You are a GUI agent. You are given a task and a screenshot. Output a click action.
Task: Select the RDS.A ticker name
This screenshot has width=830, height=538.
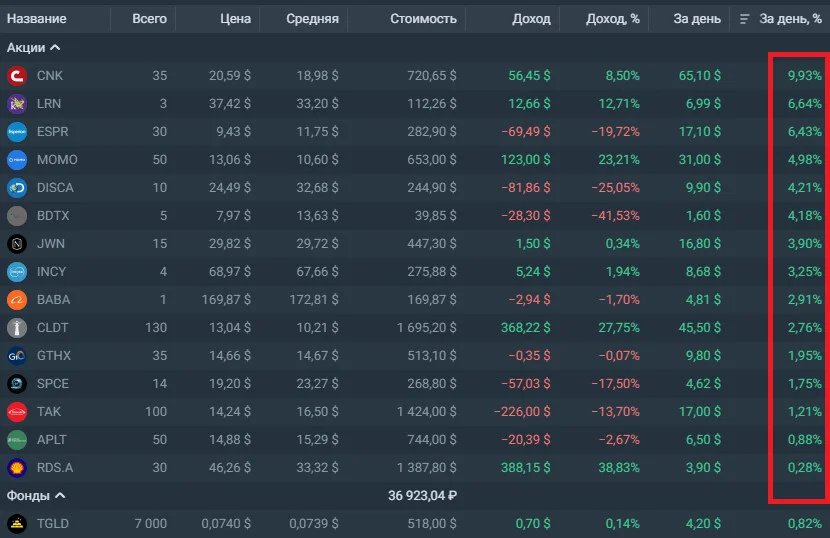click(55, 468)
